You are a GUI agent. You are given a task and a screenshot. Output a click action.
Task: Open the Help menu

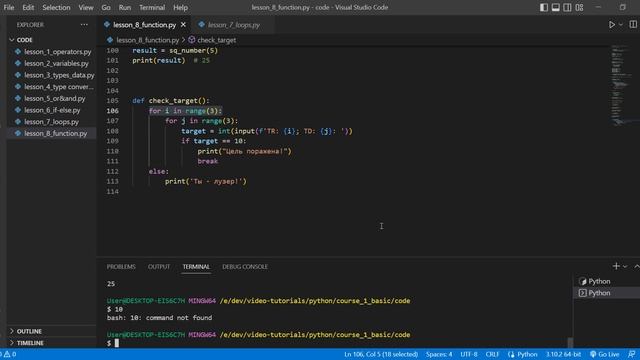(x=180, y=7)
